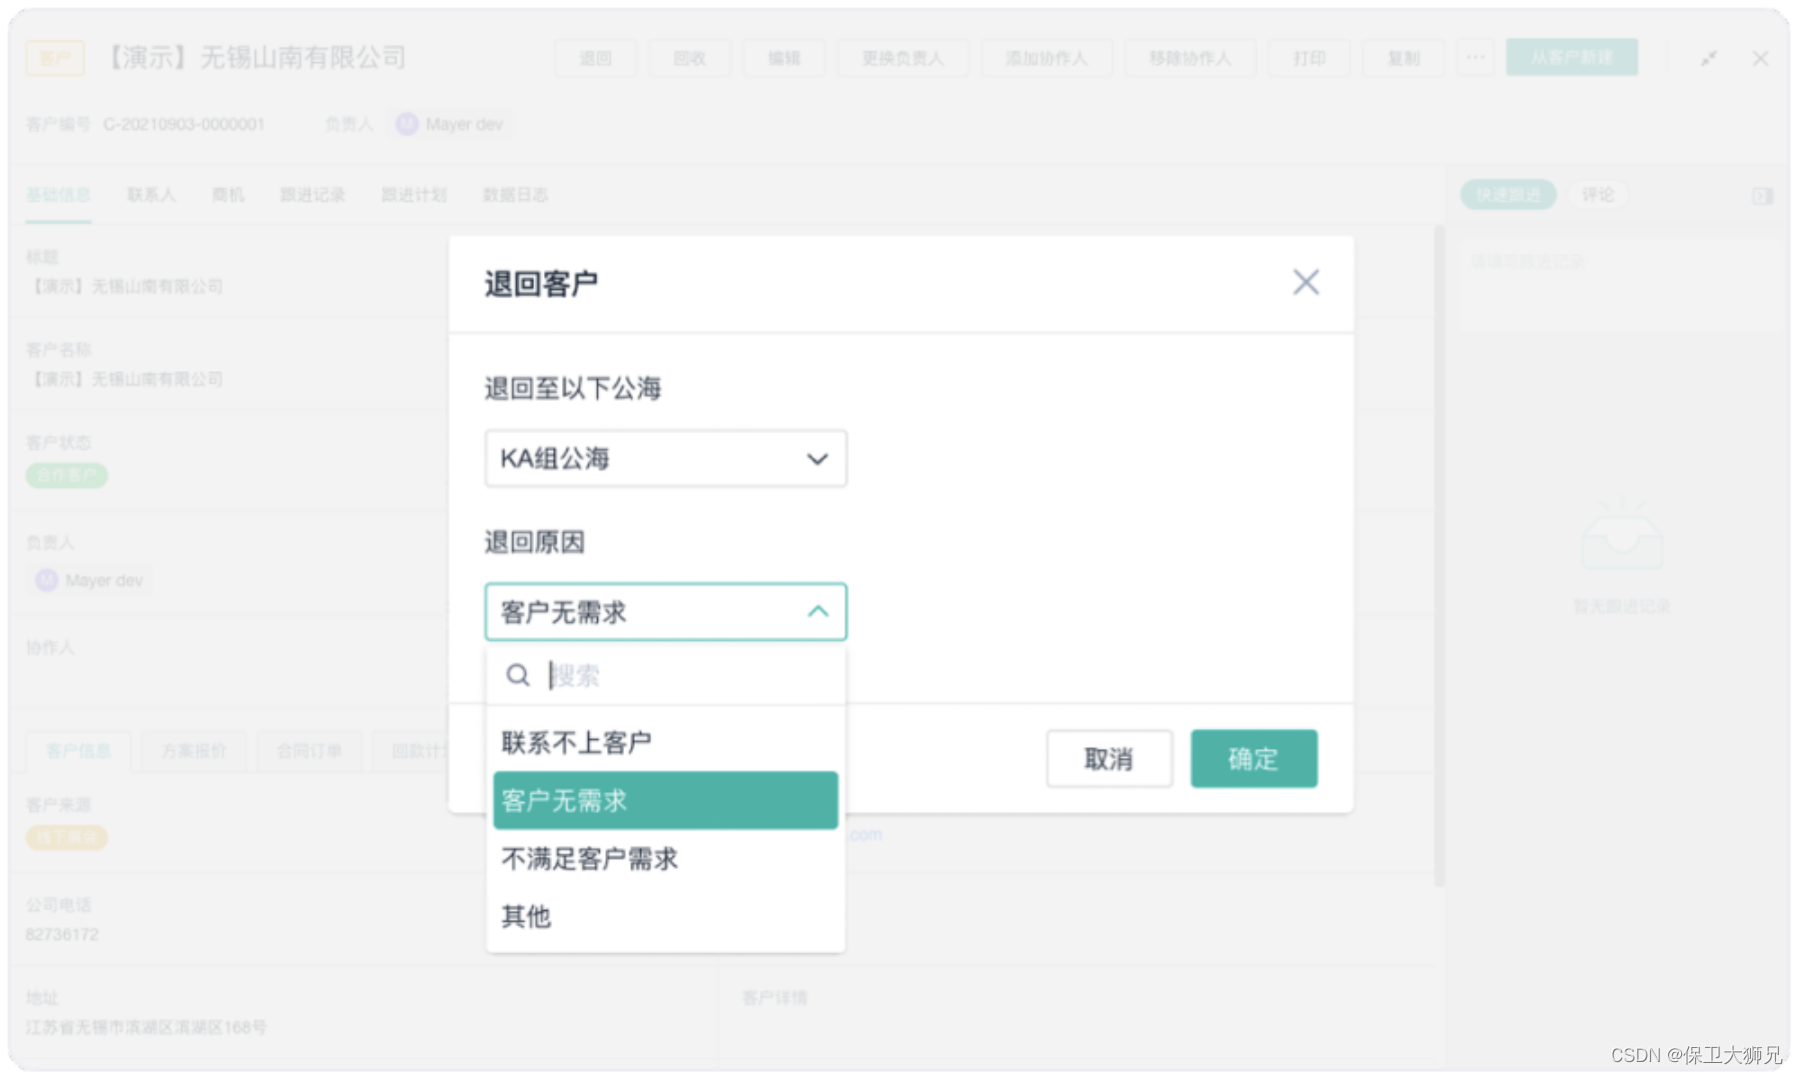
Task: Click the 客户信息 sub-tab
Action: tap(79, 751)
